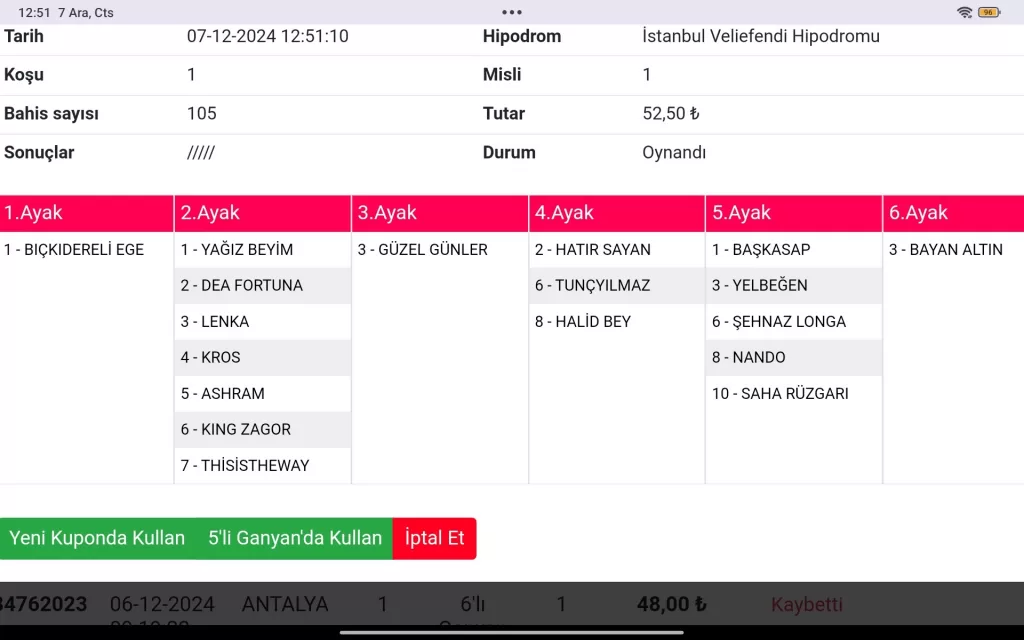The height and width of the screenshot is (640, 1024).
Task: Open the 4.Ayak column header
Action: click(x=617, y=213)
